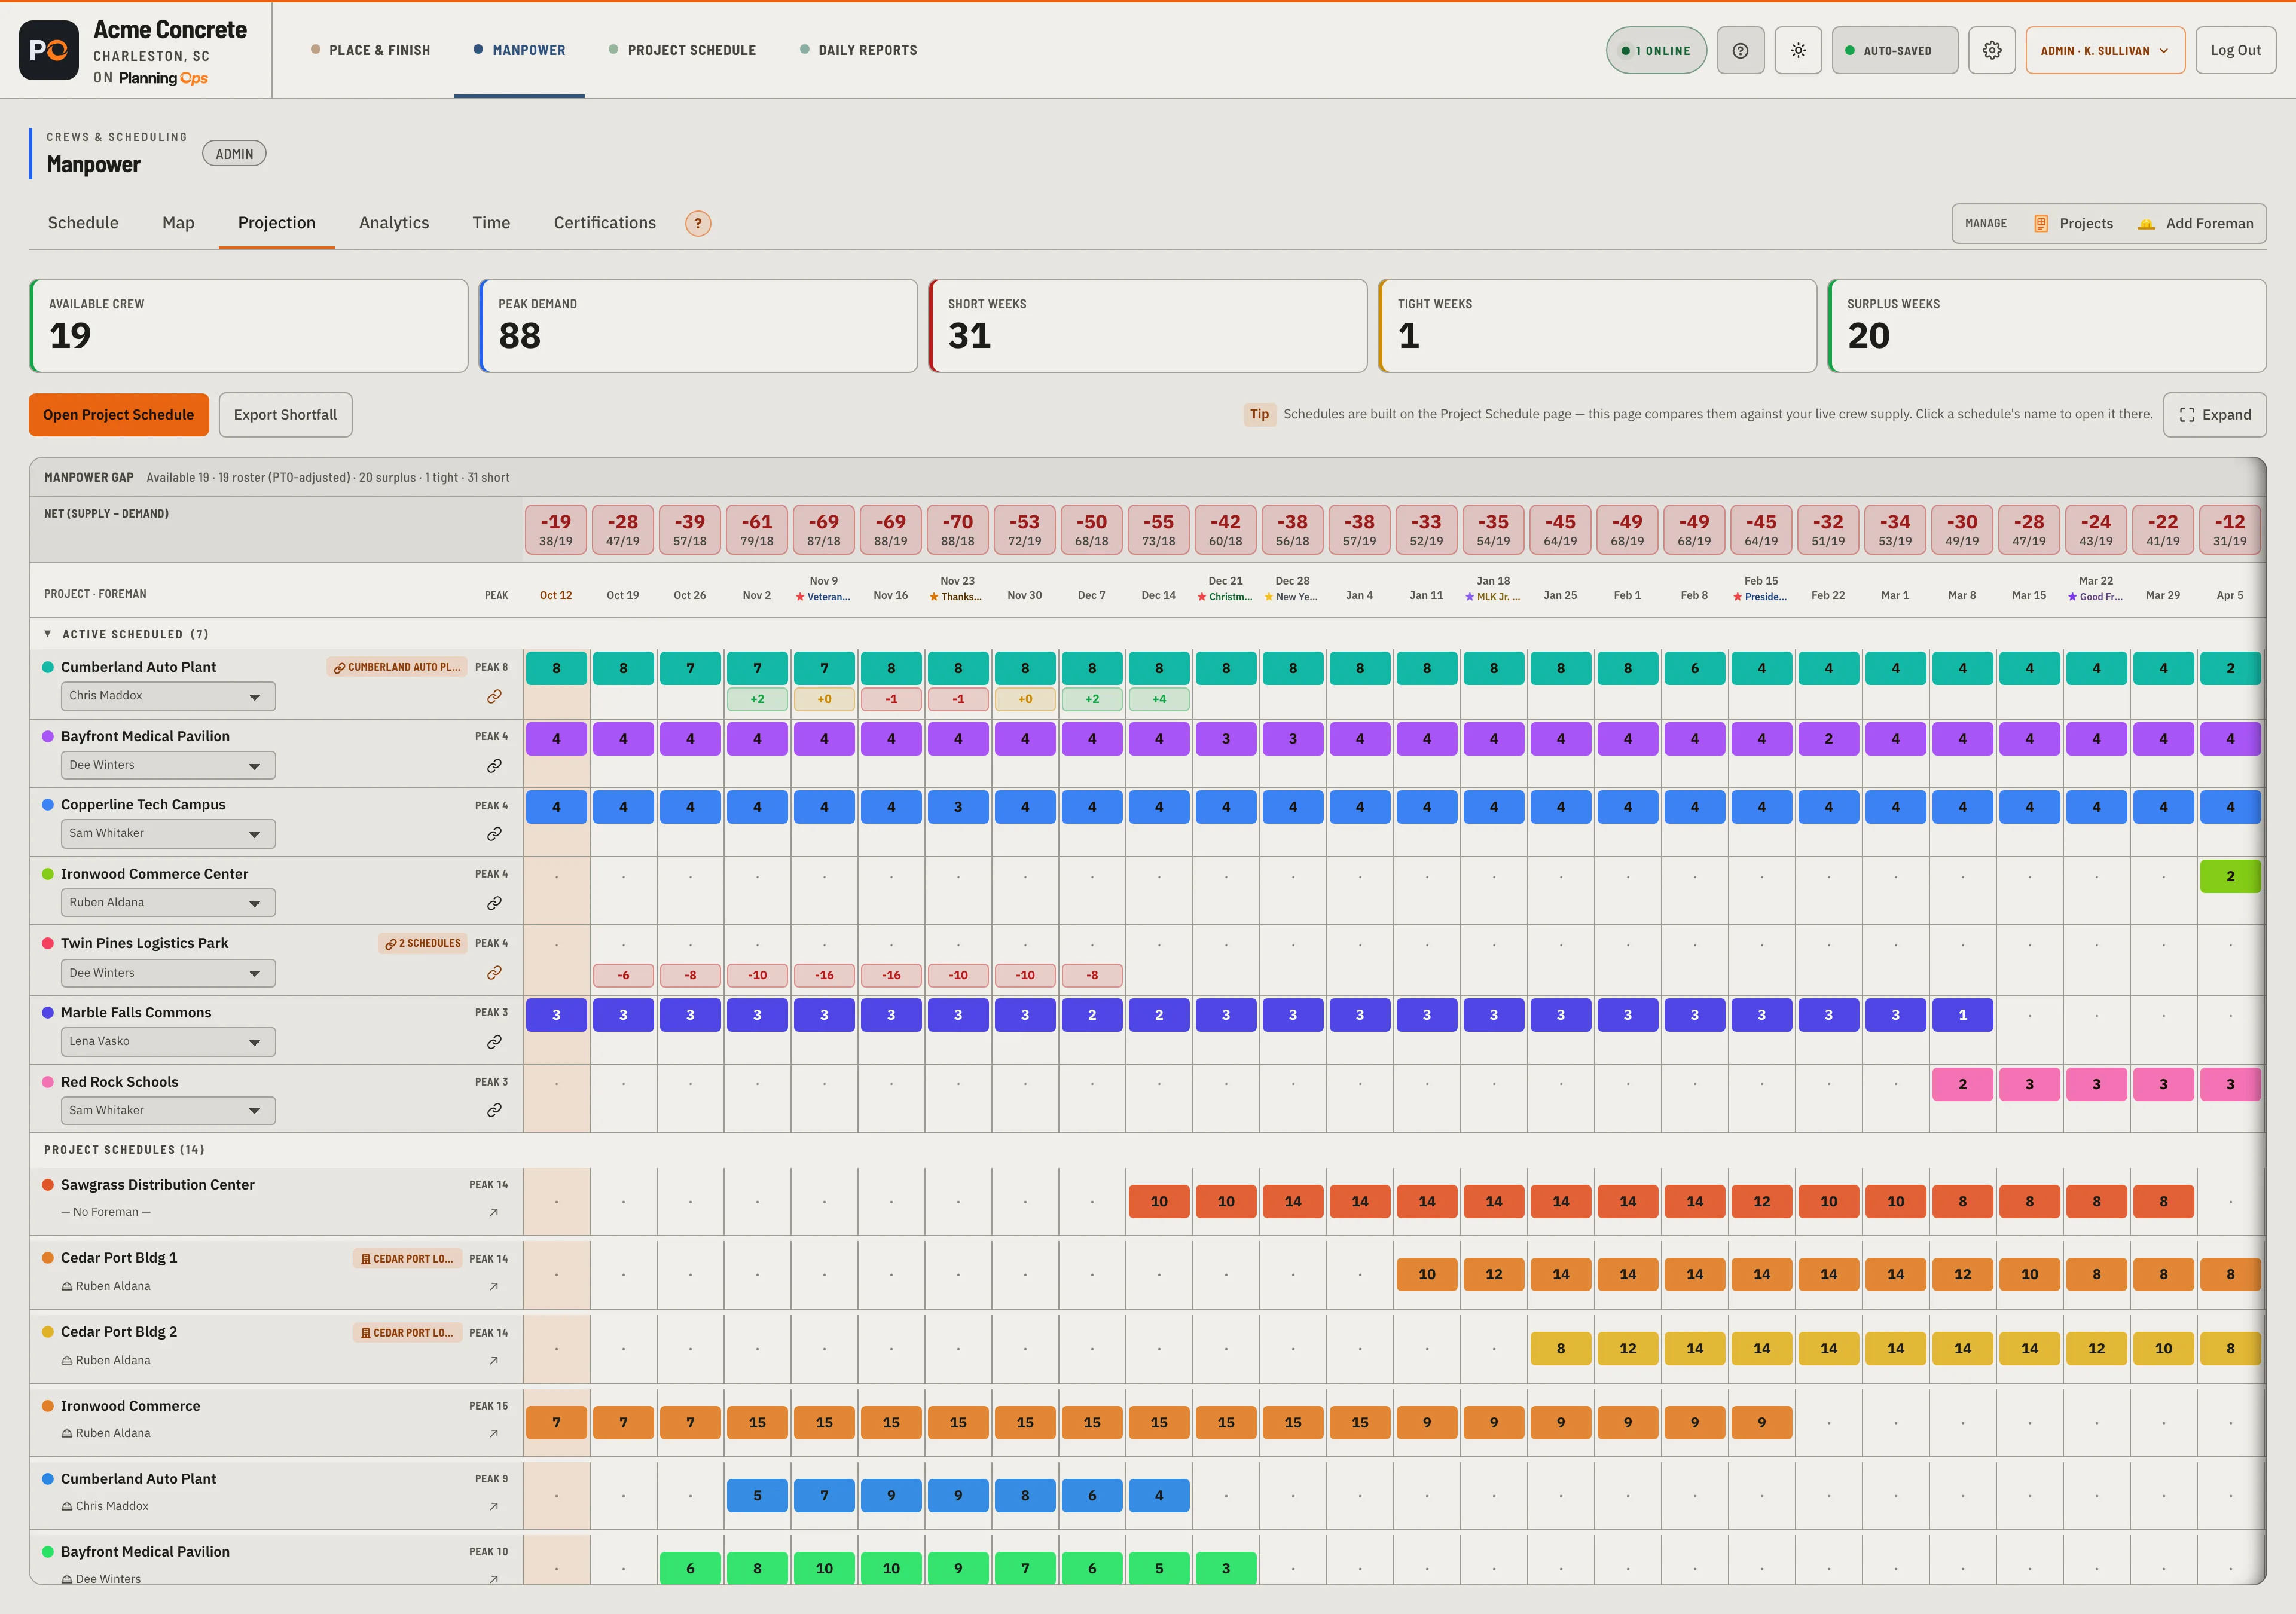Go to Project Schedule in top navigation
The width and height of the screenshot is (2296, 1614).
click(x=682, y=50)
